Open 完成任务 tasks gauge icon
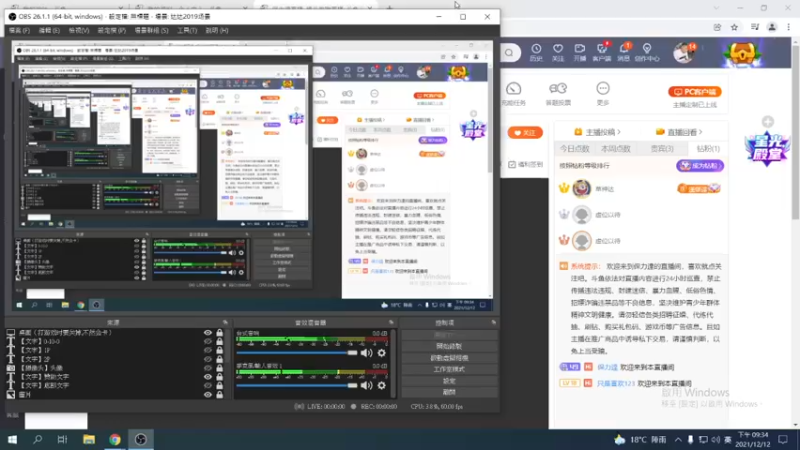 [514, 94]
